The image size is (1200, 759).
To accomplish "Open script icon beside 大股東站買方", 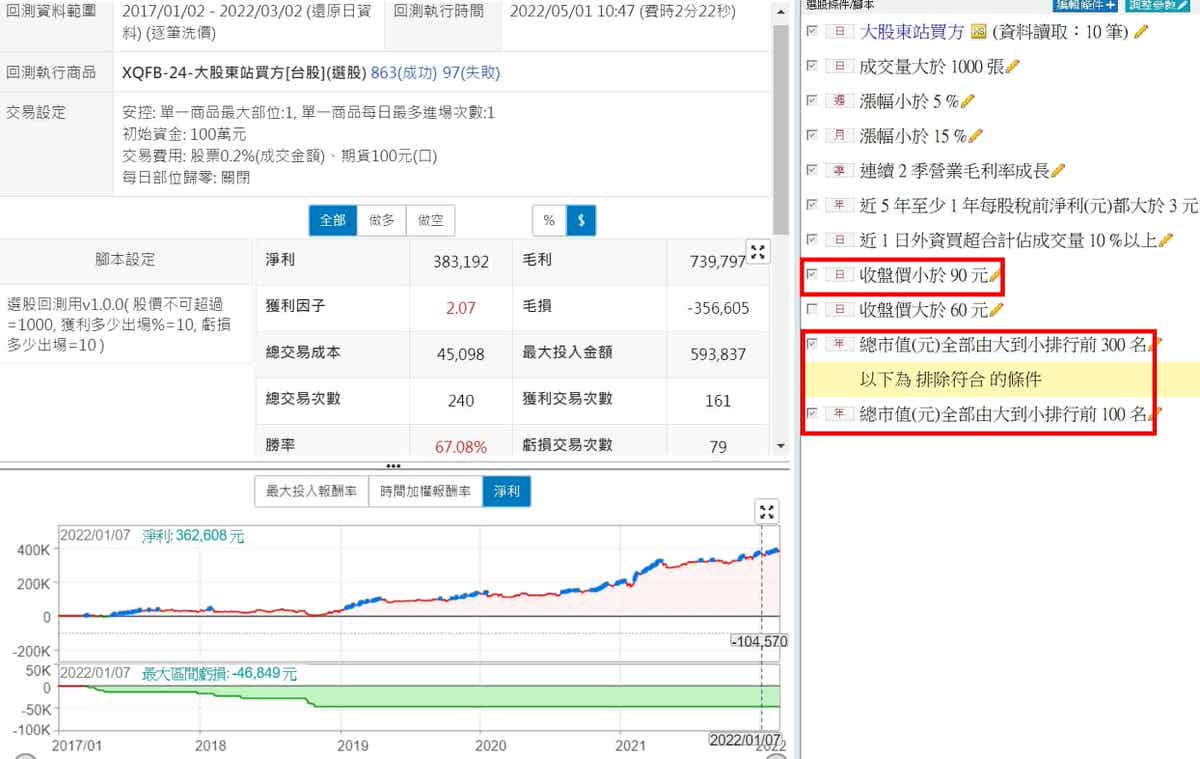I will 978,32.
